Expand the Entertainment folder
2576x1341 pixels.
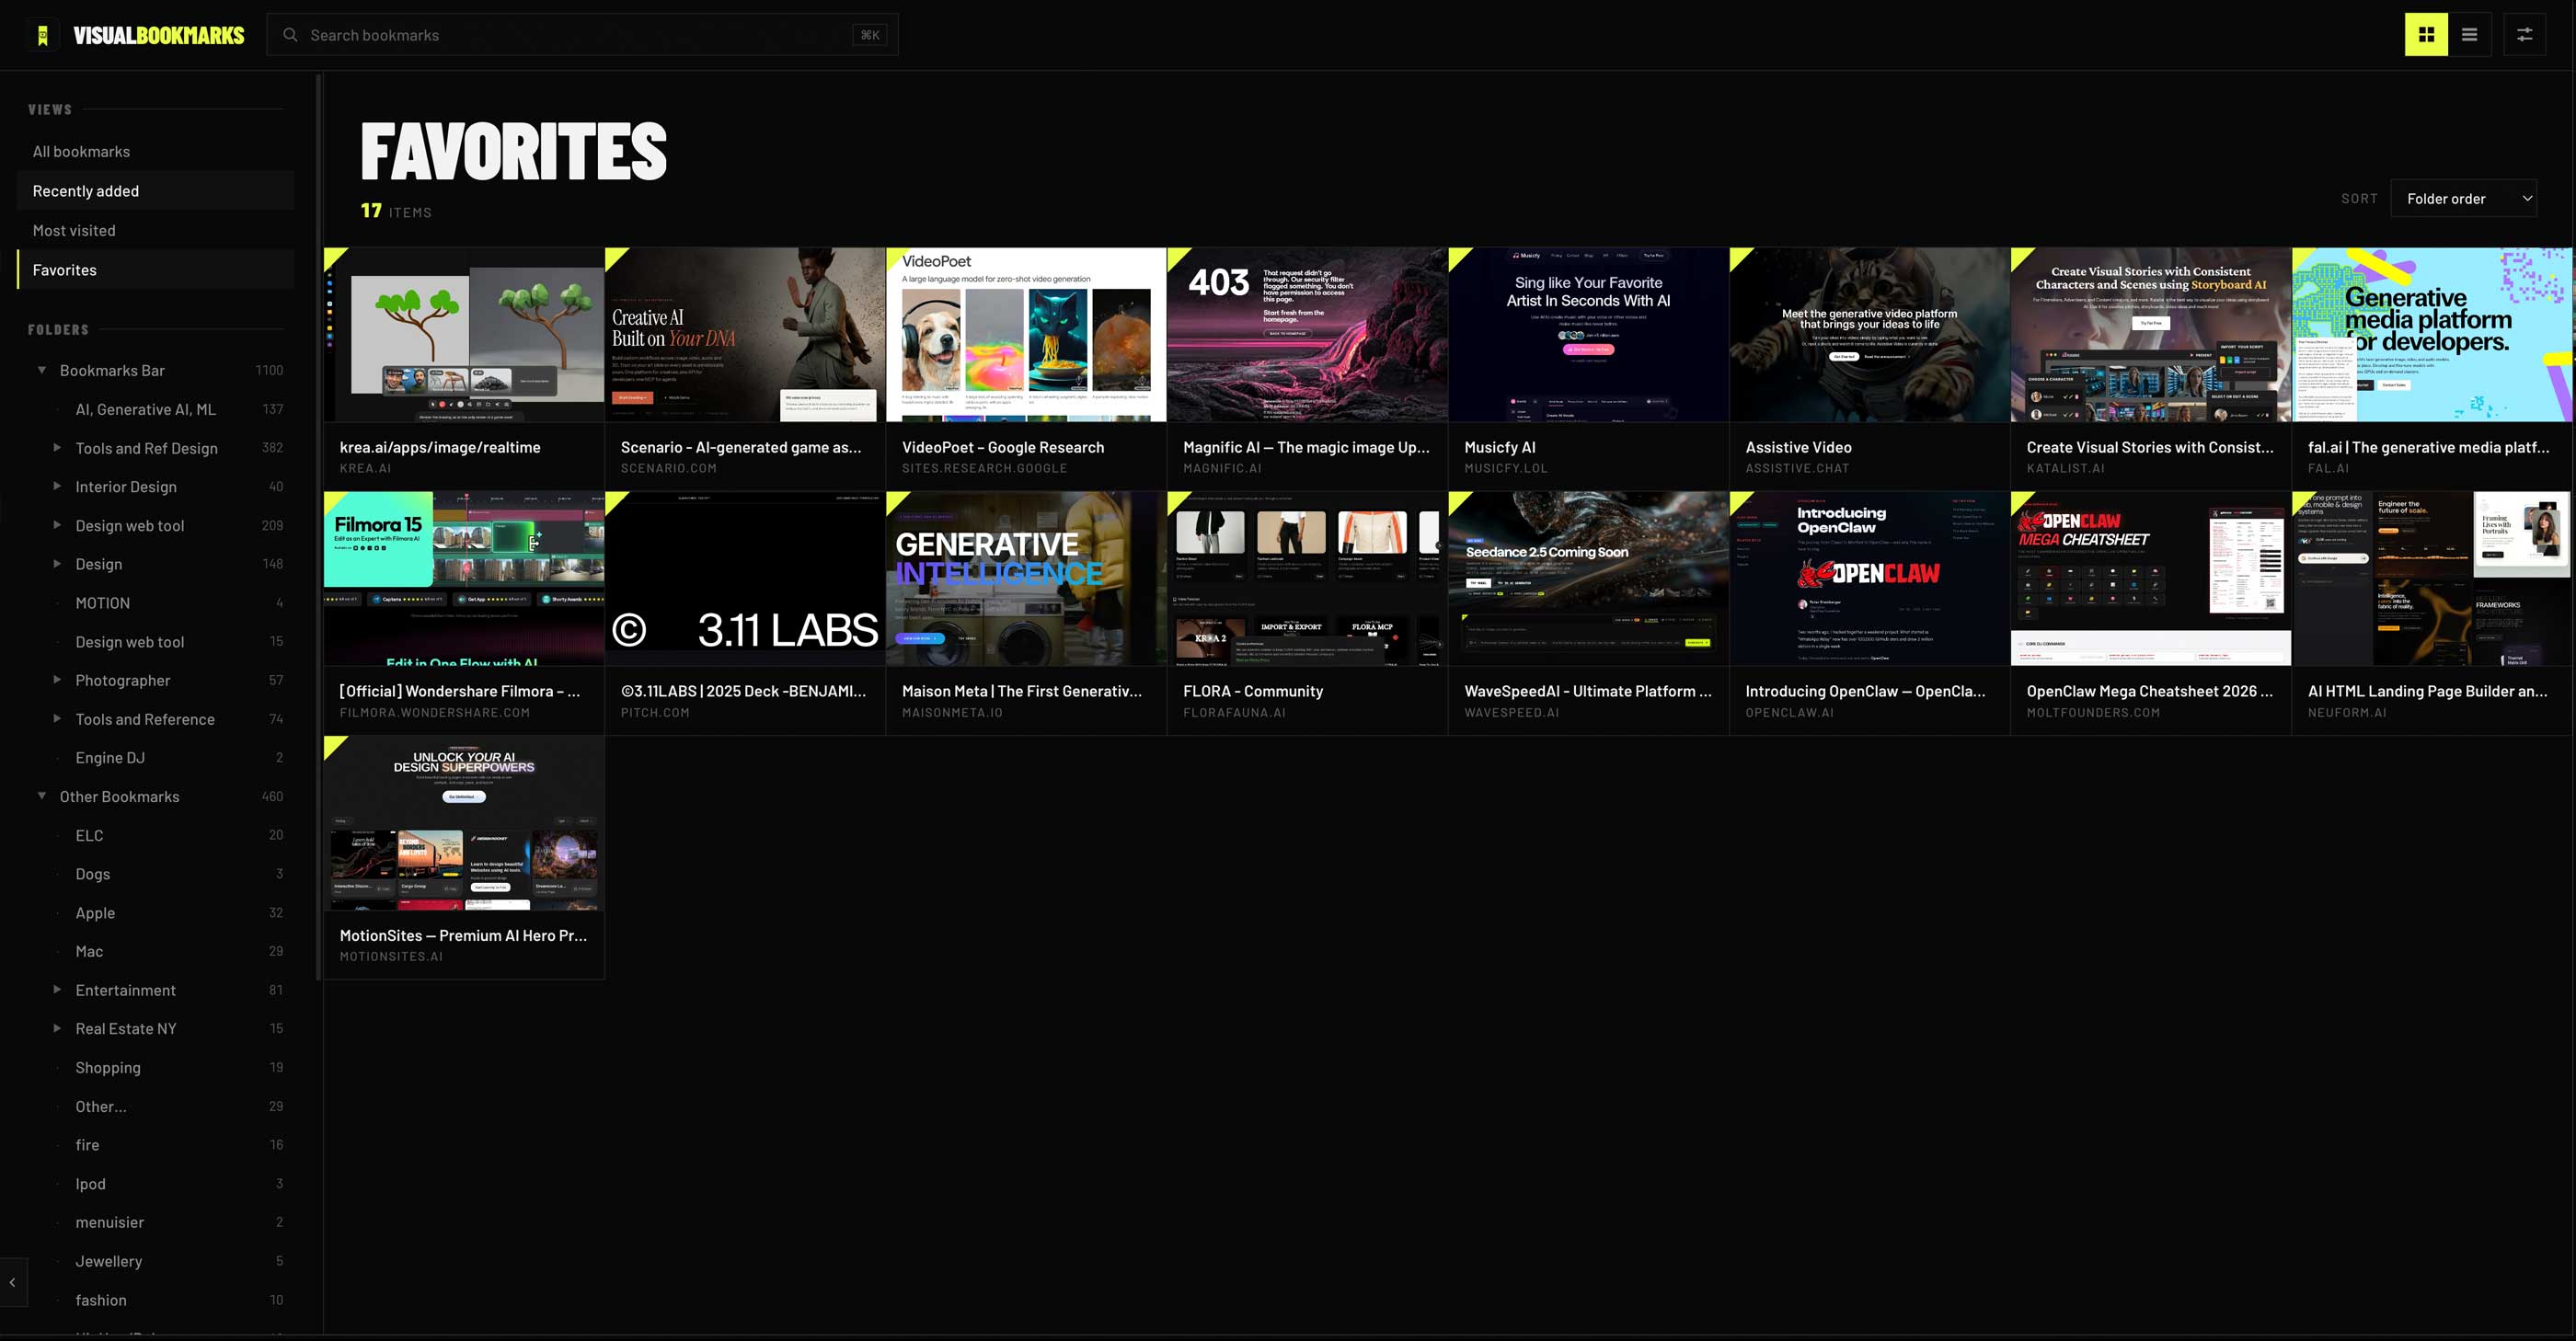[x=57, y=990]
